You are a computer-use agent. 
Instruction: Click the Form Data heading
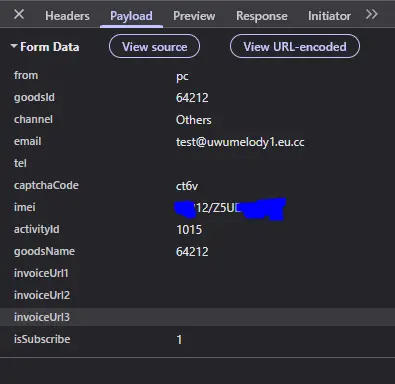tap(50, 47)
